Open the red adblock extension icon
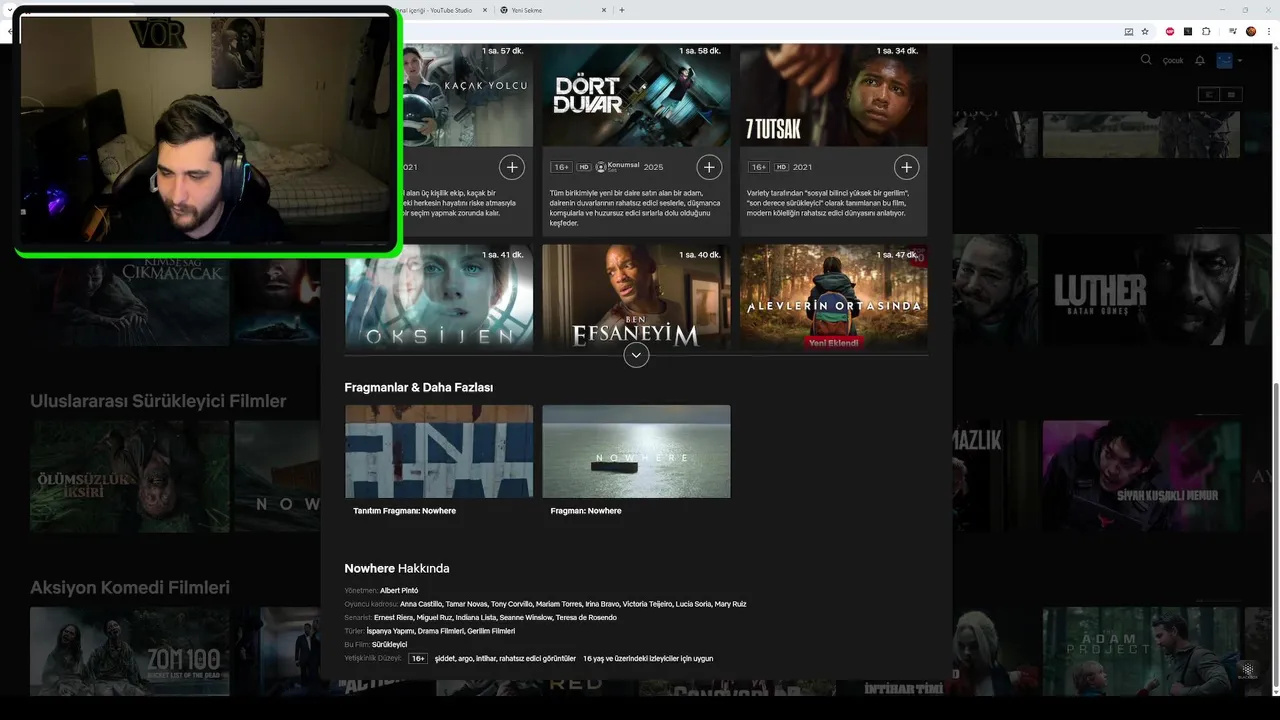1280x720 pixels. [1170, 31]
